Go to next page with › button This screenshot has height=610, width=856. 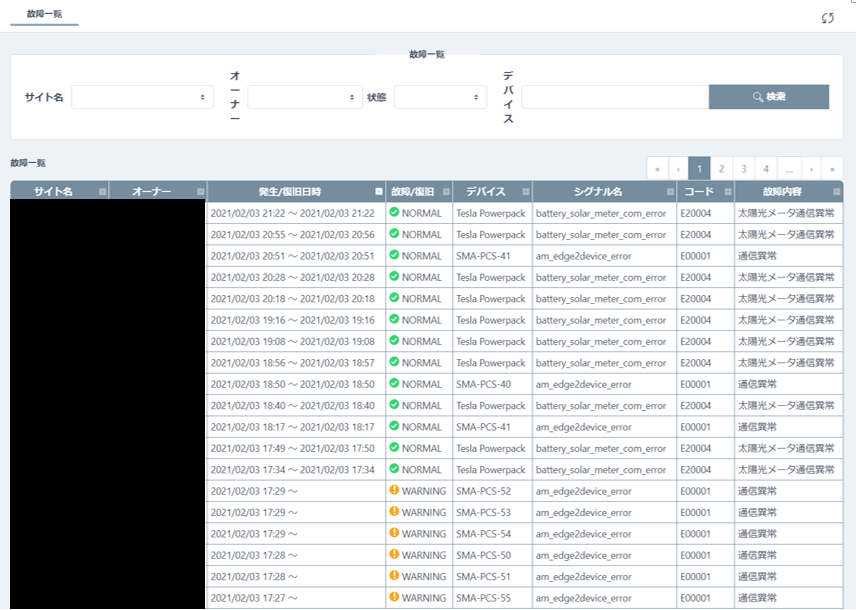click(811, 169)
